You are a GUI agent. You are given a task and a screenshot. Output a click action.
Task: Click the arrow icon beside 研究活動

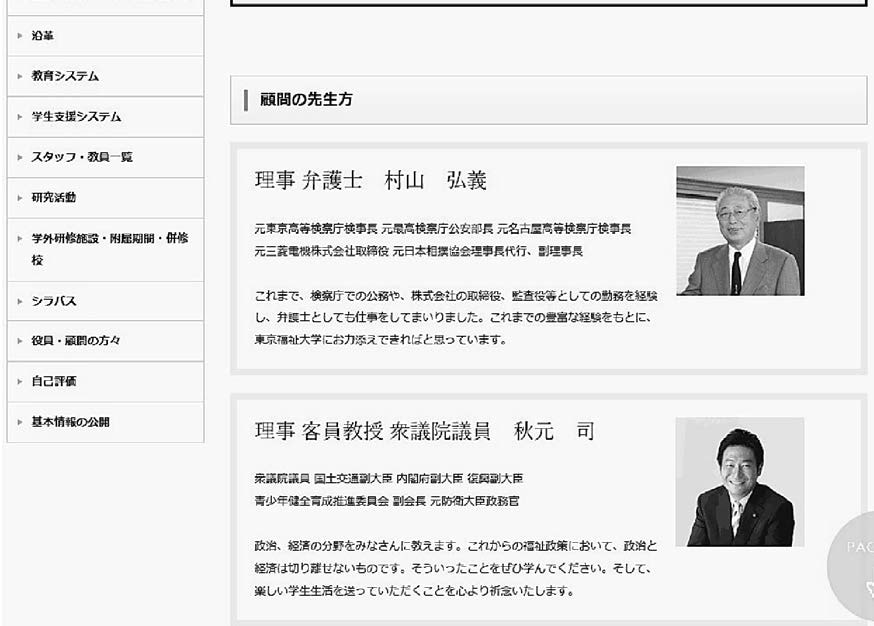[19, 198]
